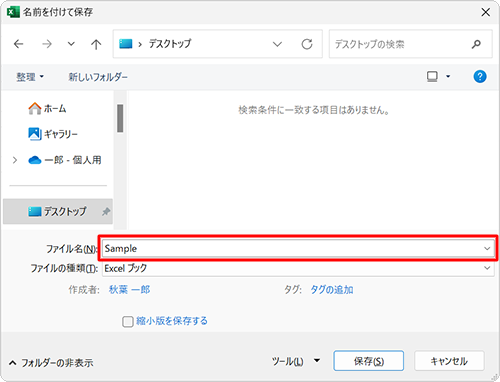Go up one folder level

96,44
